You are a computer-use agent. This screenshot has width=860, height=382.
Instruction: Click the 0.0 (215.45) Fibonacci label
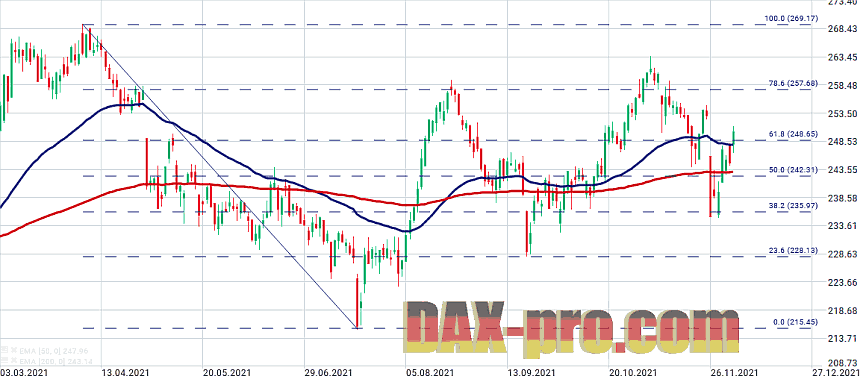point(795,322)
